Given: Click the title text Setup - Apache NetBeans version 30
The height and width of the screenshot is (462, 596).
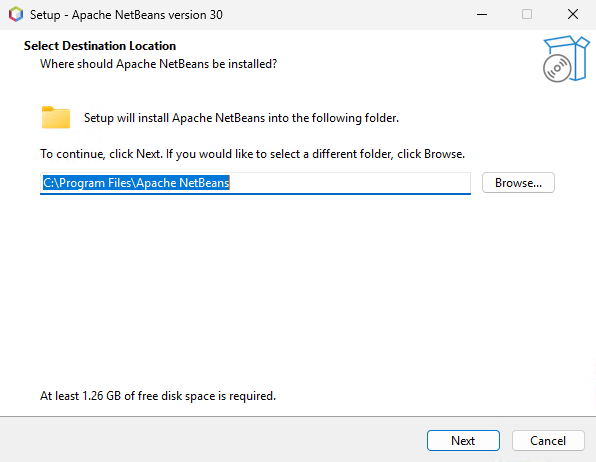Looking at the screenshot, I should [x=126, y=15].
